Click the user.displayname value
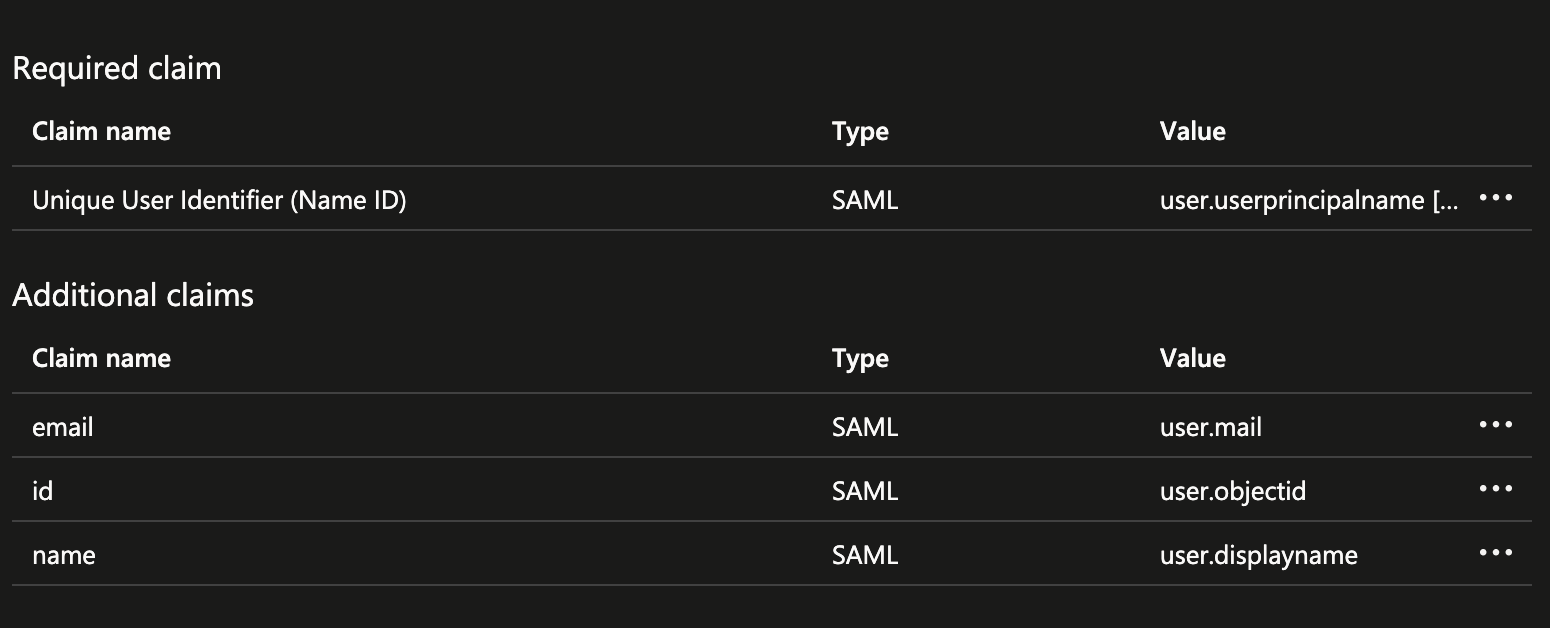Screen dimensions: 1550x628 coord(1258,555)
